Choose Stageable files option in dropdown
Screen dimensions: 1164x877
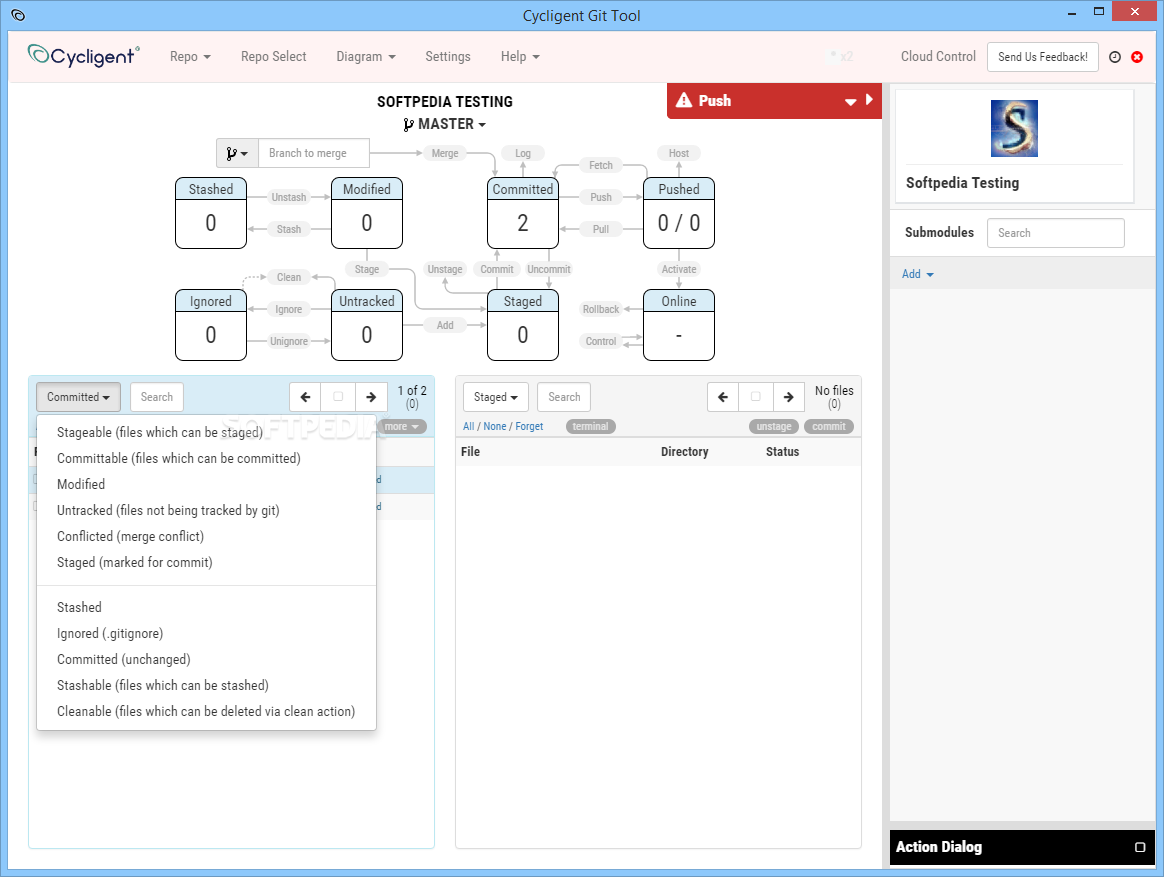[206, 432]
